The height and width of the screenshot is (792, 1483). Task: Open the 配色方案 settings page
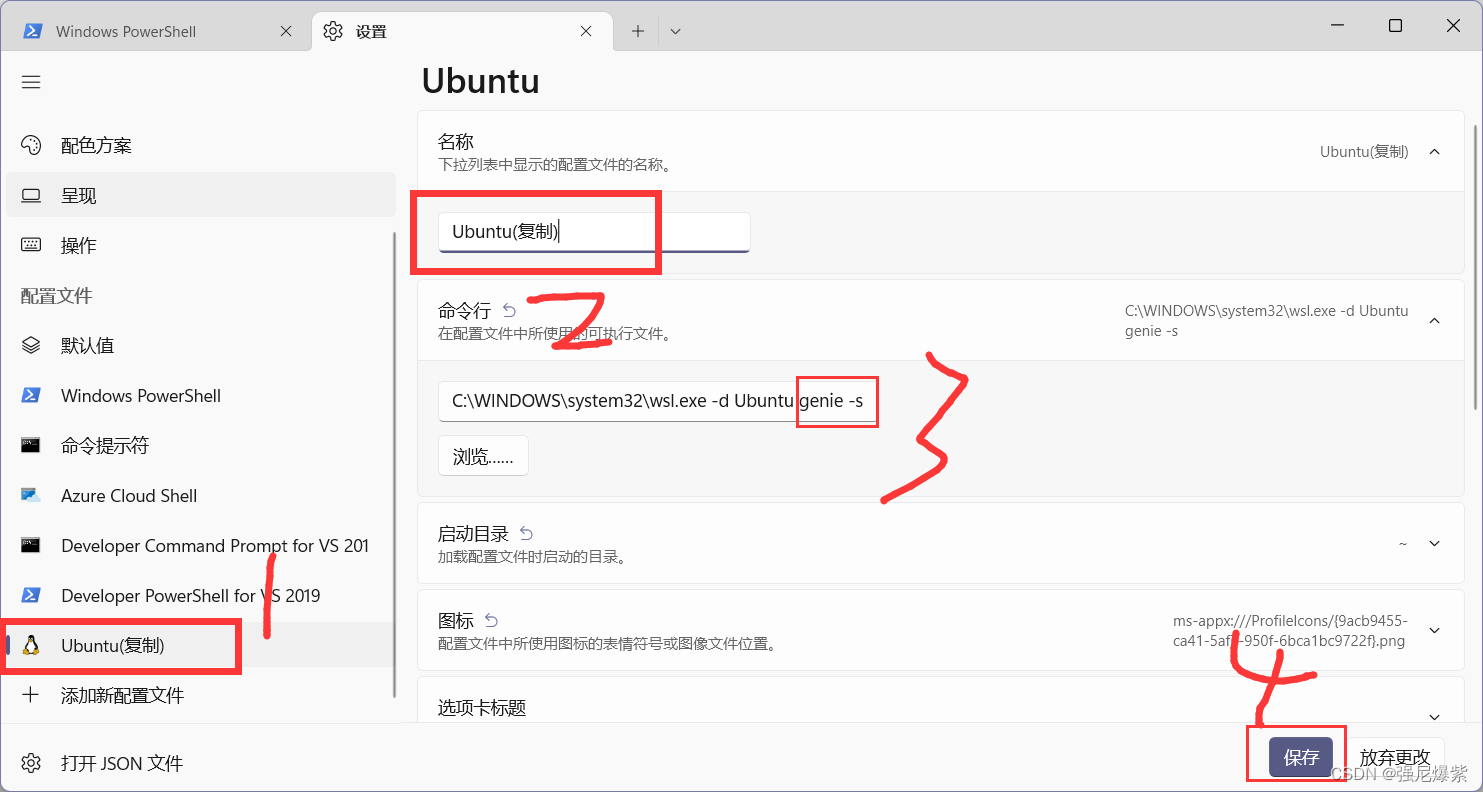click(201, 145)
